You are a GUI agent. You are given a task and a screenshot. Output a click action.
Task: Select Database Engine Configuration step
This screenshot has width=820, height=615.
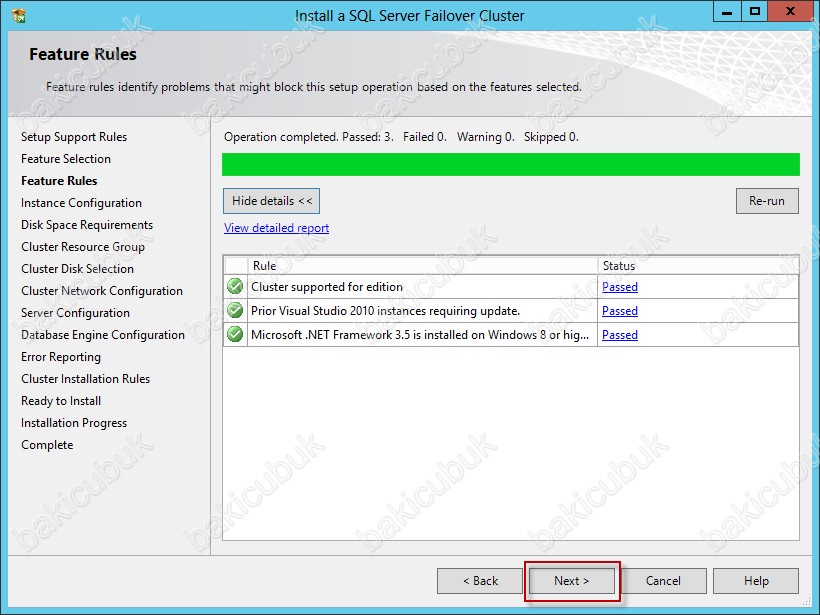pos(103,335)
